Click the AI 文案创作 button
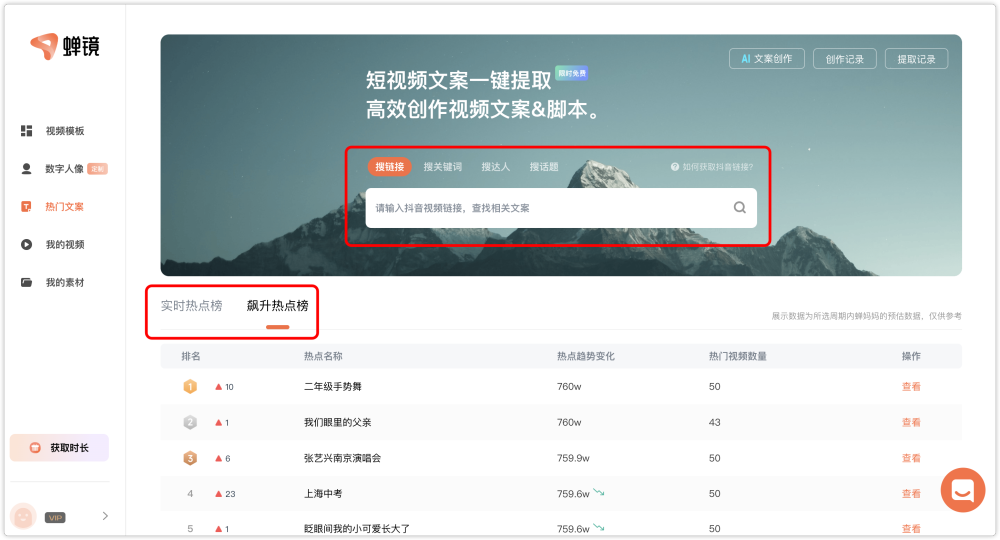1000x540 pixels. tap(767, 59)
